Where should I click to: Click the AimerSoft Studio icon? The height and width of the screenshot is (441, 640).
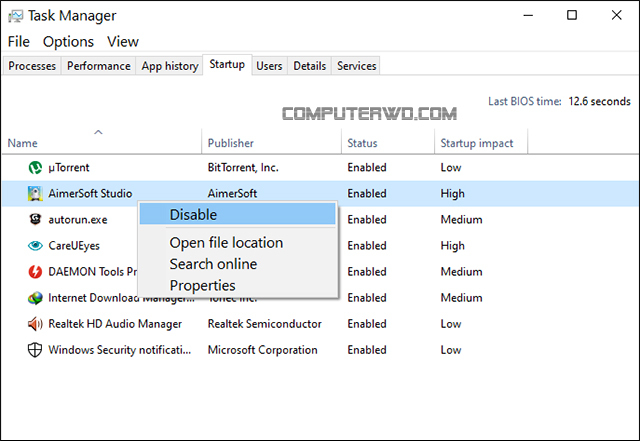coord(35,194)
